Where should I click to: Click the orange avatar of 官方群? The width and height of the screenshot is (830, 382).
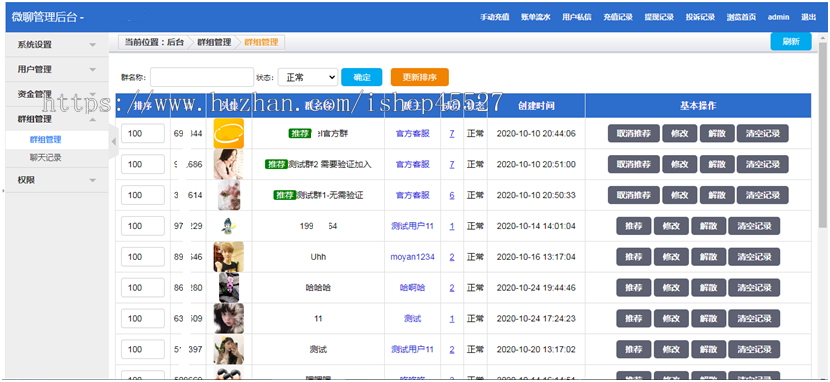229,133
